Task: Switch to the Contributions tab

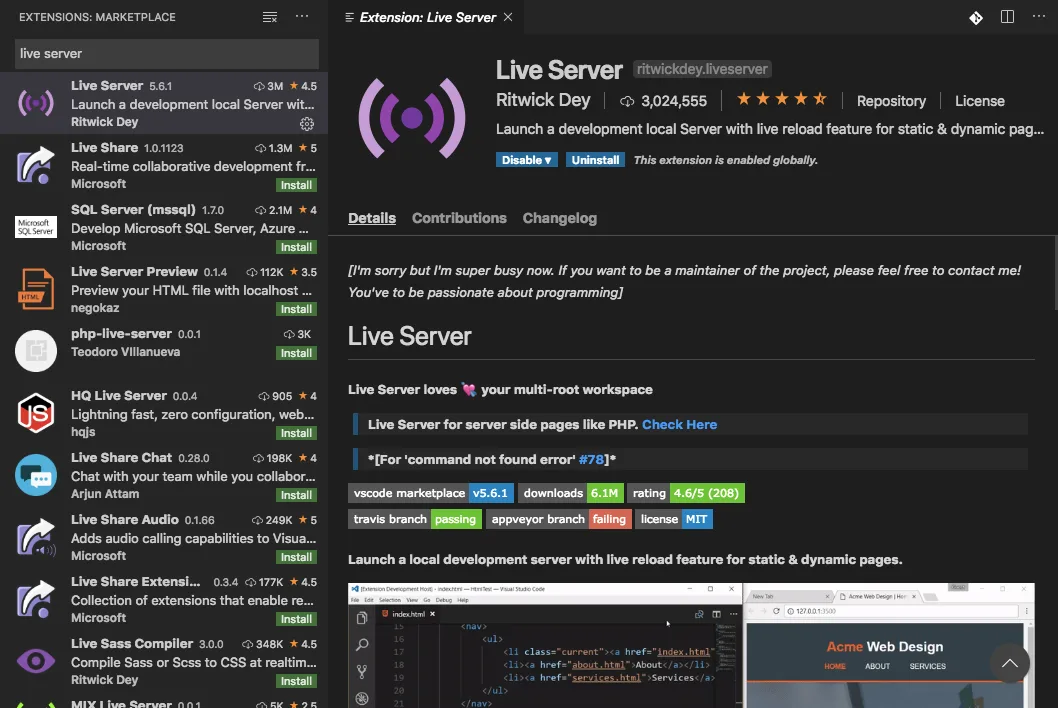Action: pos(459,218)
